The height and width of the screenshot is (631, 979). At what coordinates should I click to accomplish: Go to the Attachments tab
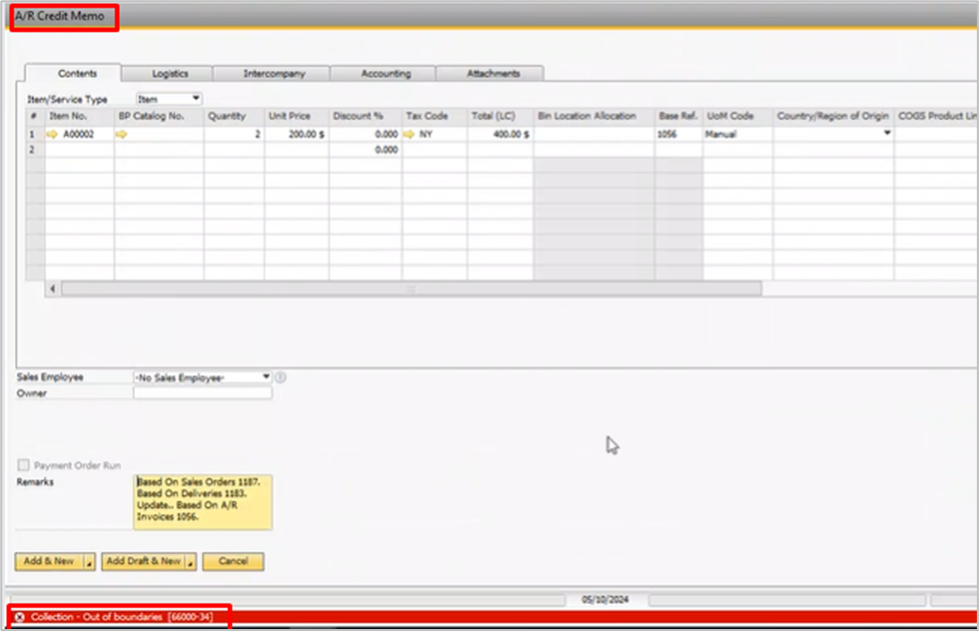coord(492,74)
